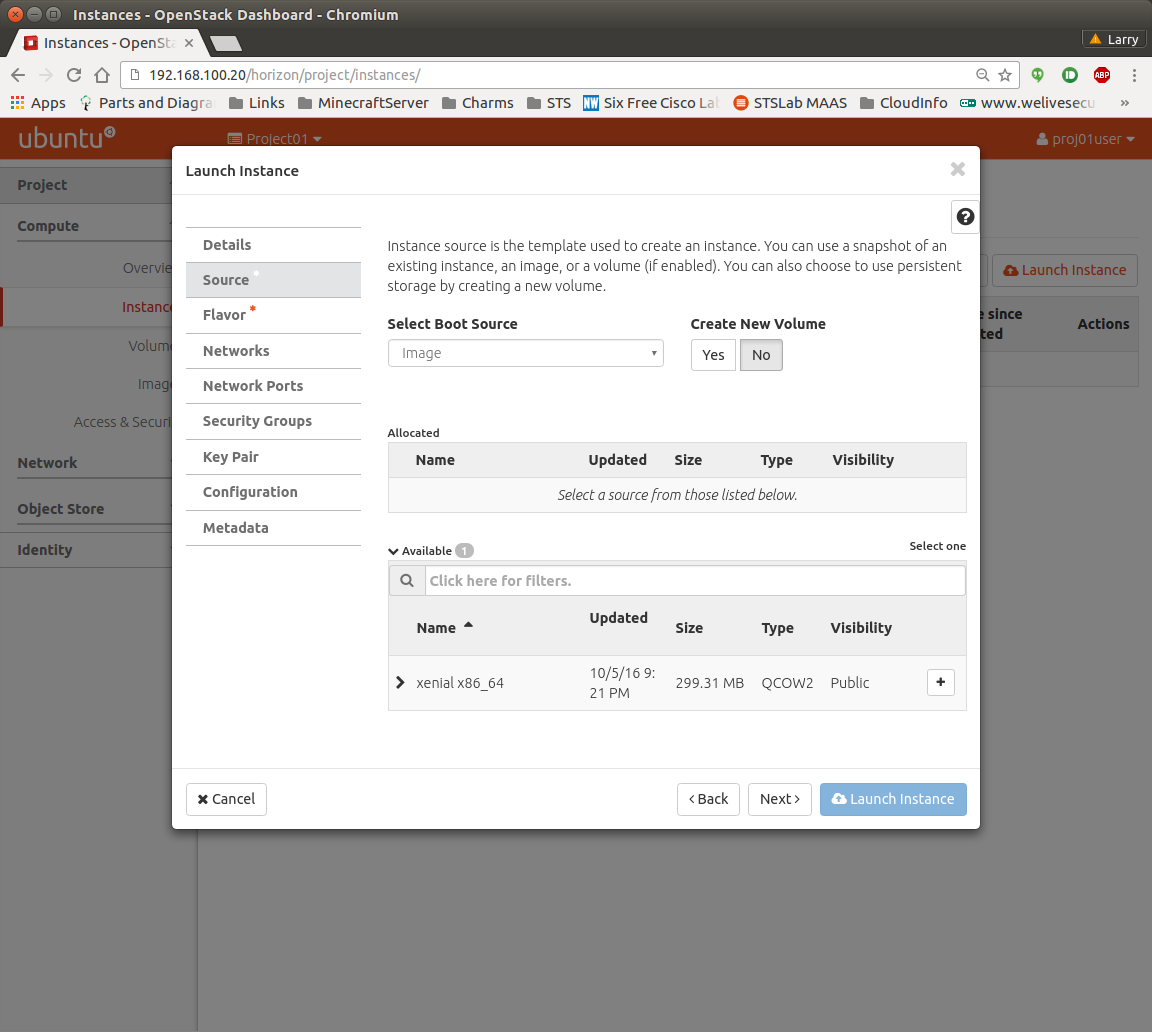
Task: Click the Next button
Action: pos(779,799)
